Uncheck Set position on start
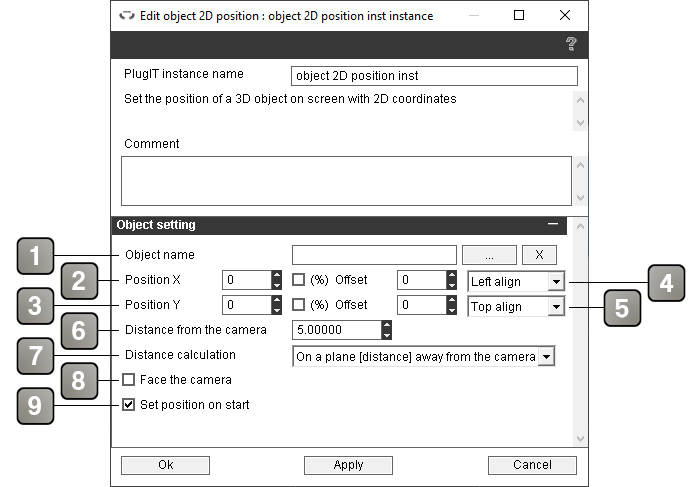The height and width of the screenshot is (487, 700). click(x=129, y=405)
